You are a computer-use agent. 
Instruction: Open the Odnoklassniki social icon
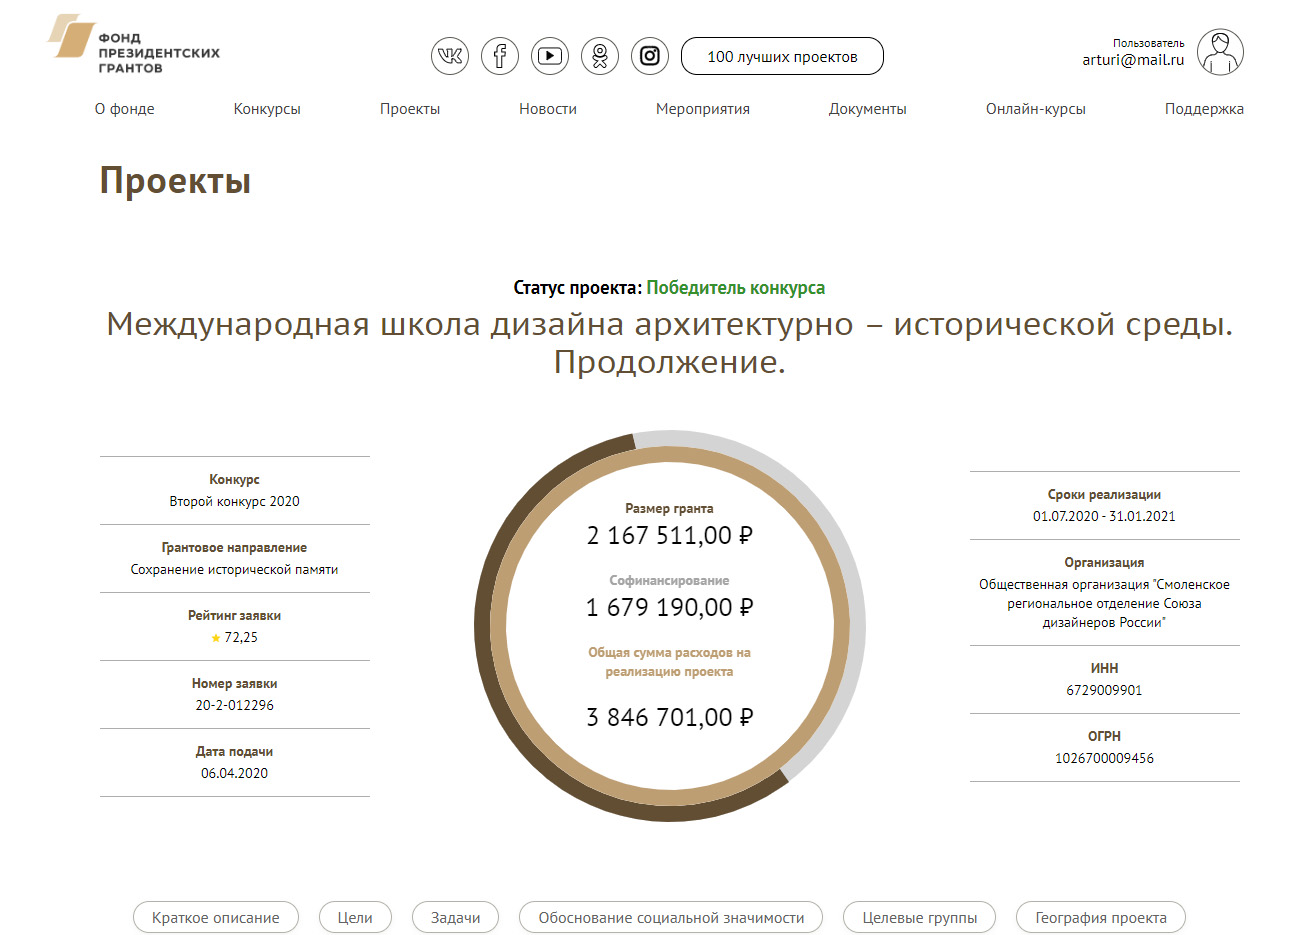(x=600, y=56)
